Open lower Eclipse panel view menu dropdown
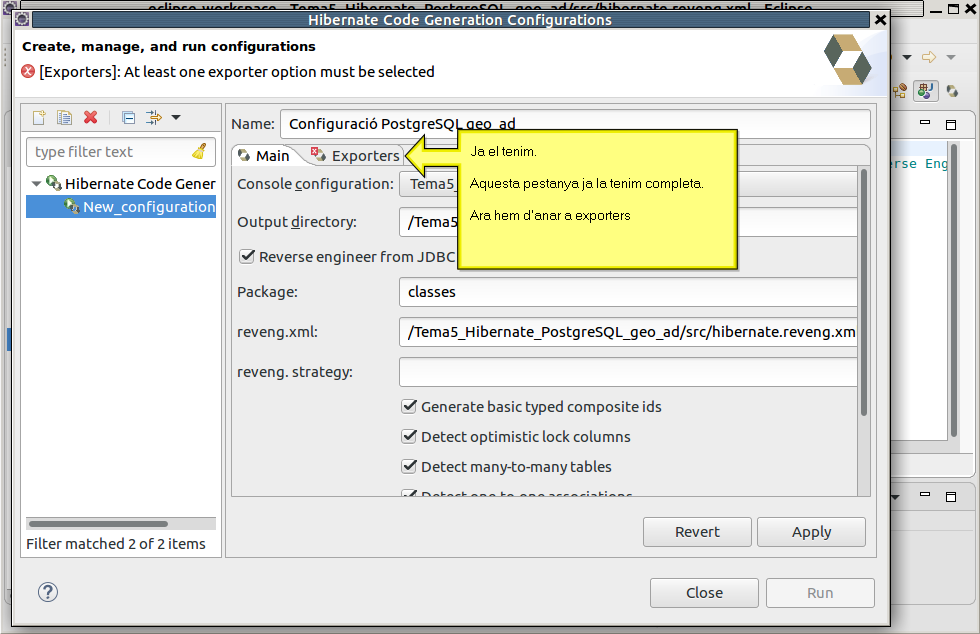This screenshot has width=980, height=634. [896, 497]
